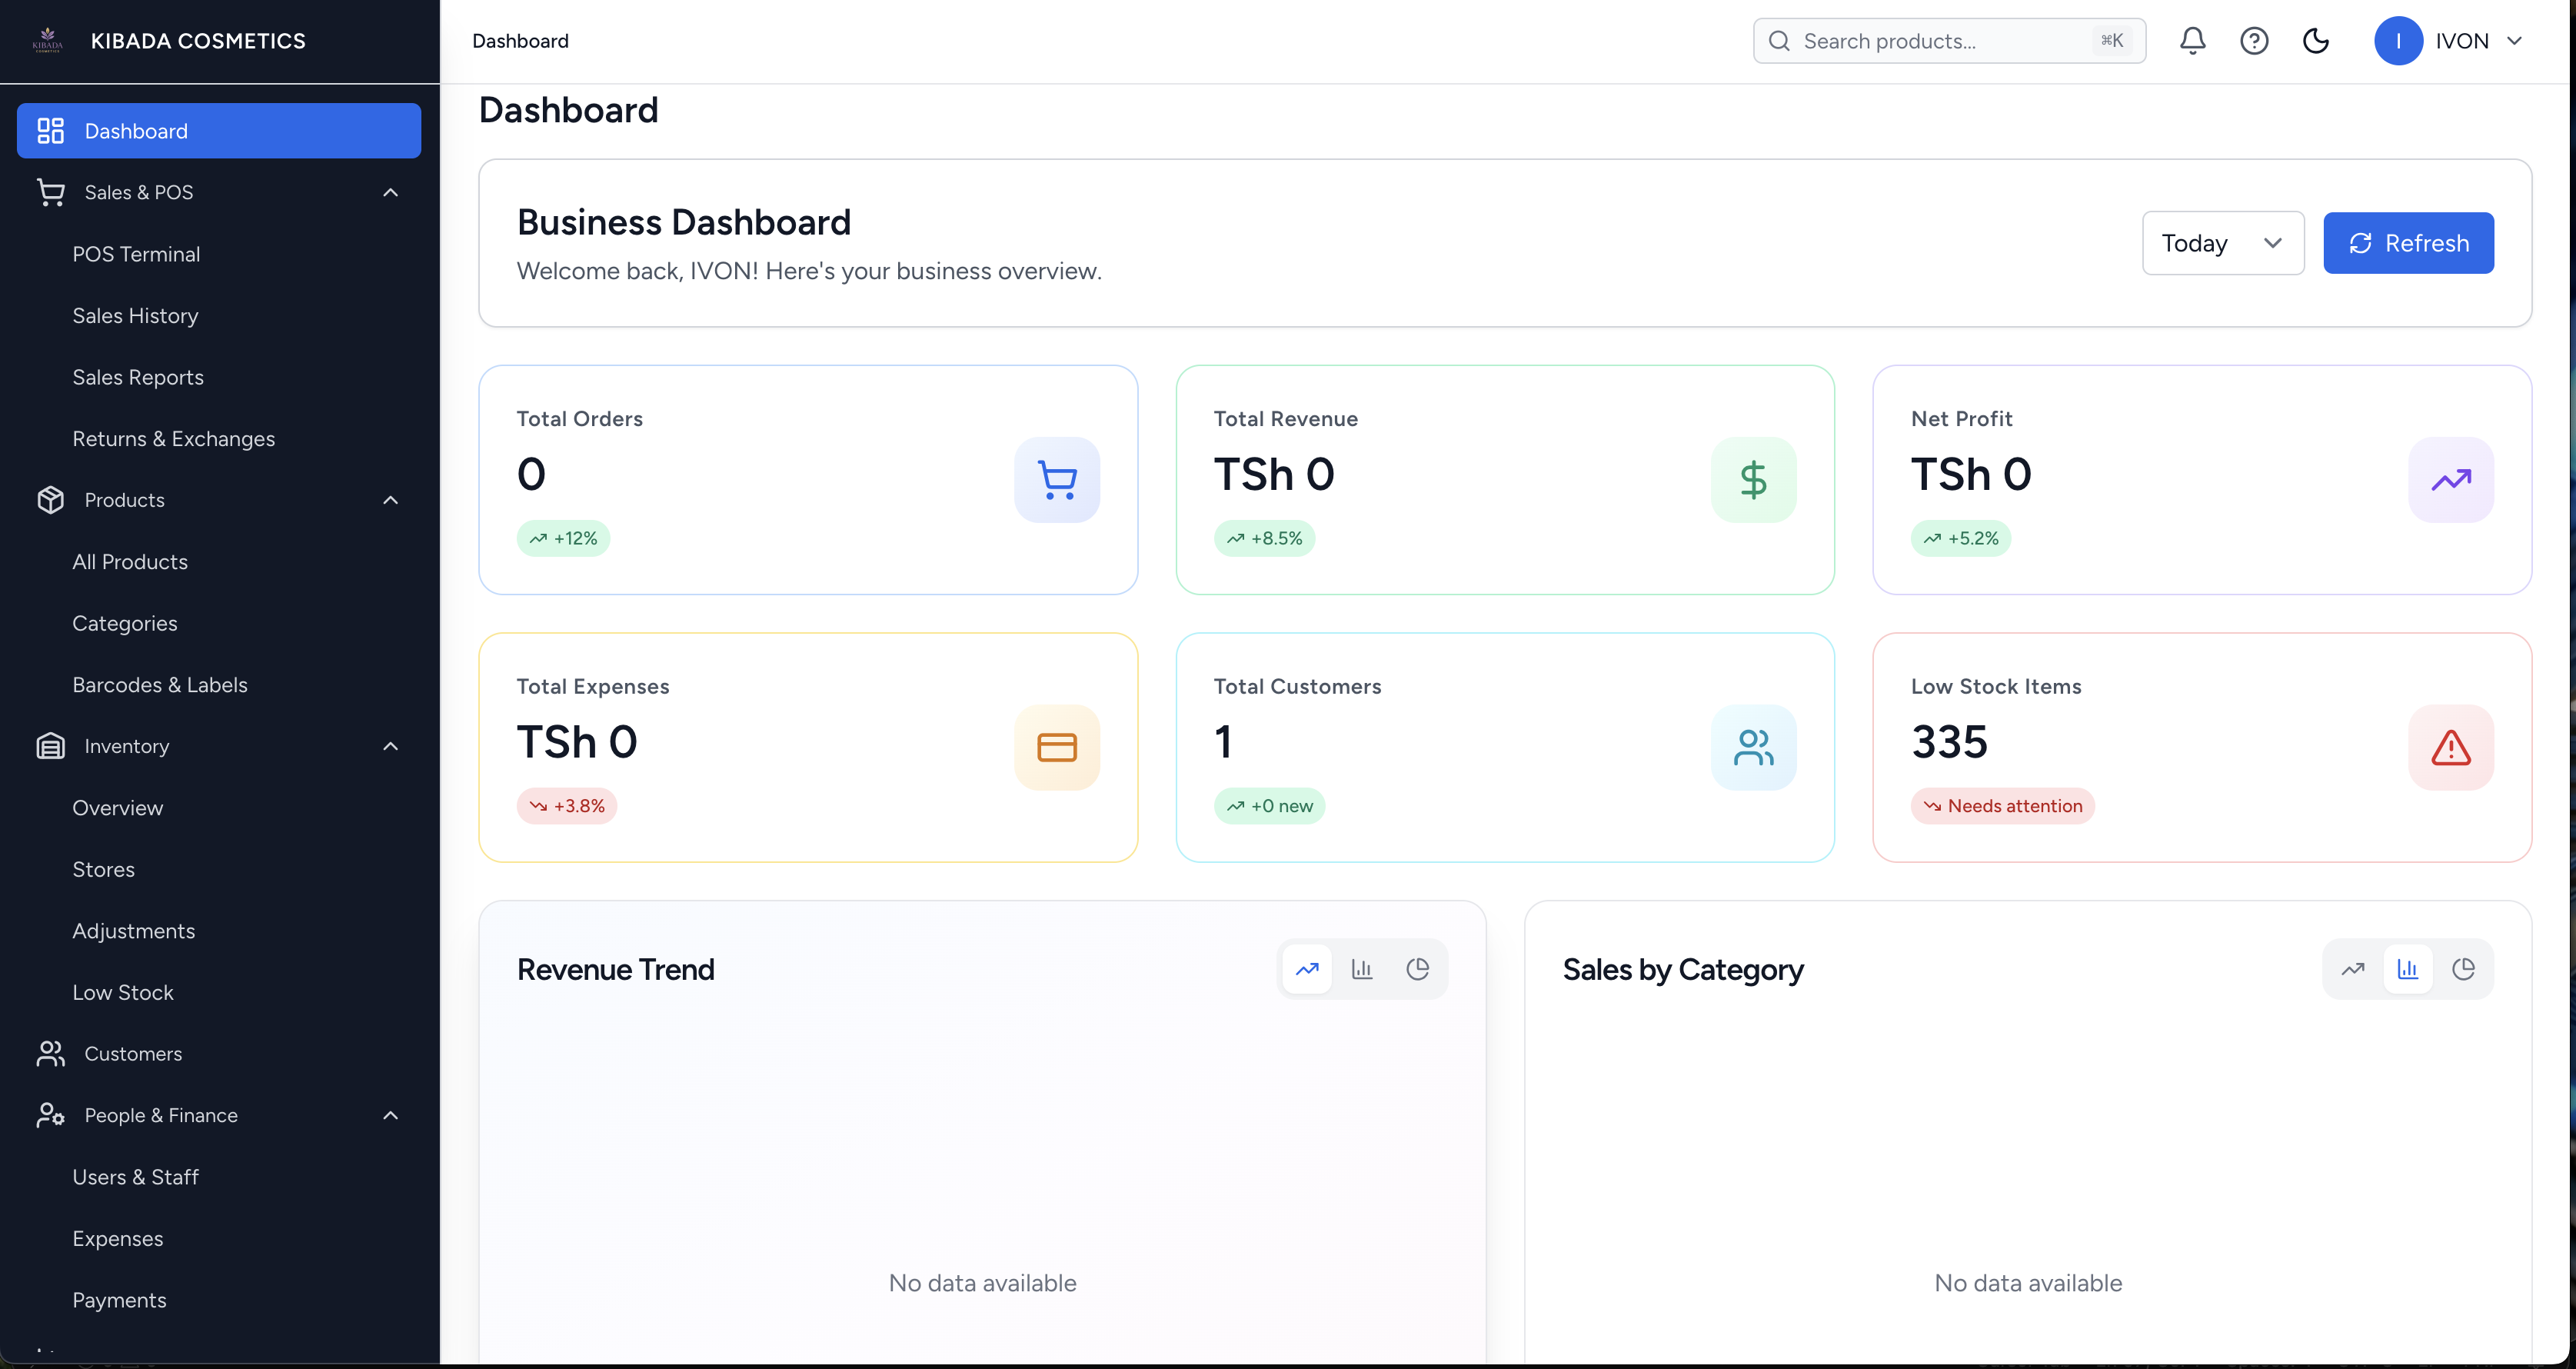Switch Revenue Trend to bar chart view
The height and width of the screenshot is (1369, 2576).
[x=1362, y=969]
